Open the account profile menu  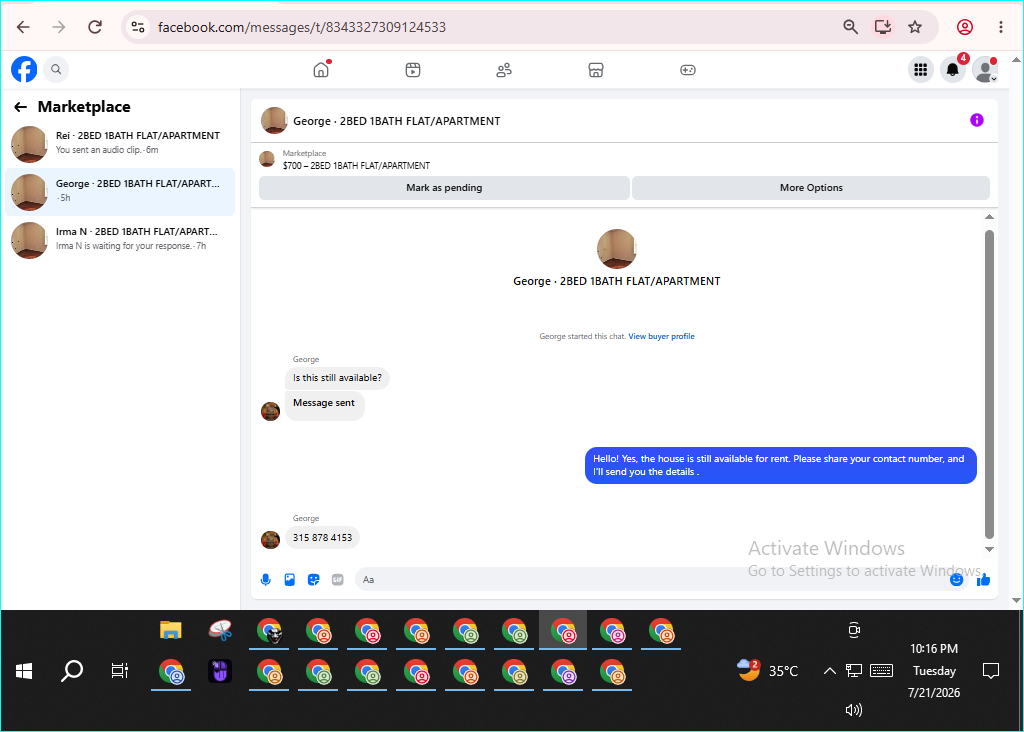[x=985, y=69]
